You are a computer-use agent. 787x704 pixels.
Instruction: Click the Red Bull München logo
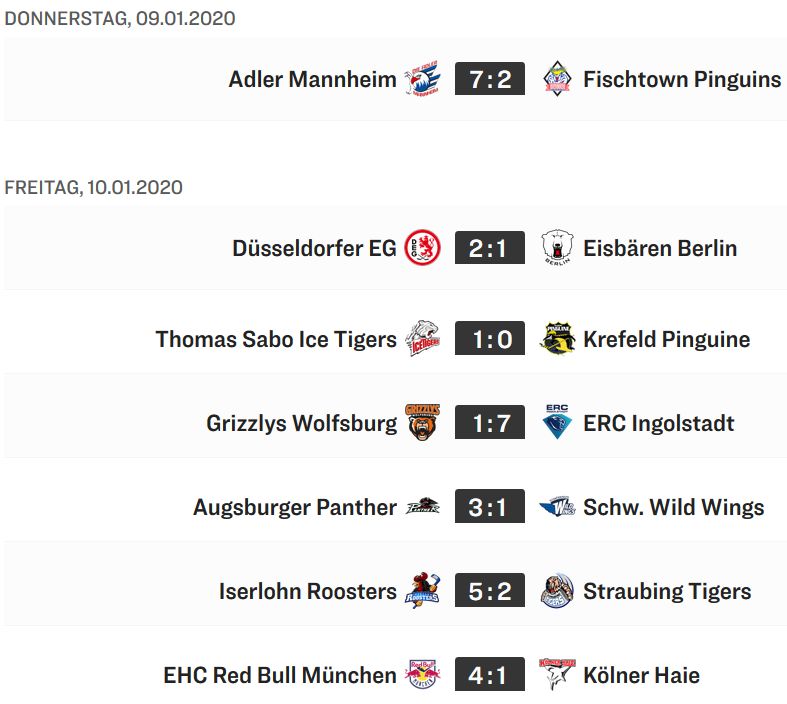coord(423,674)
